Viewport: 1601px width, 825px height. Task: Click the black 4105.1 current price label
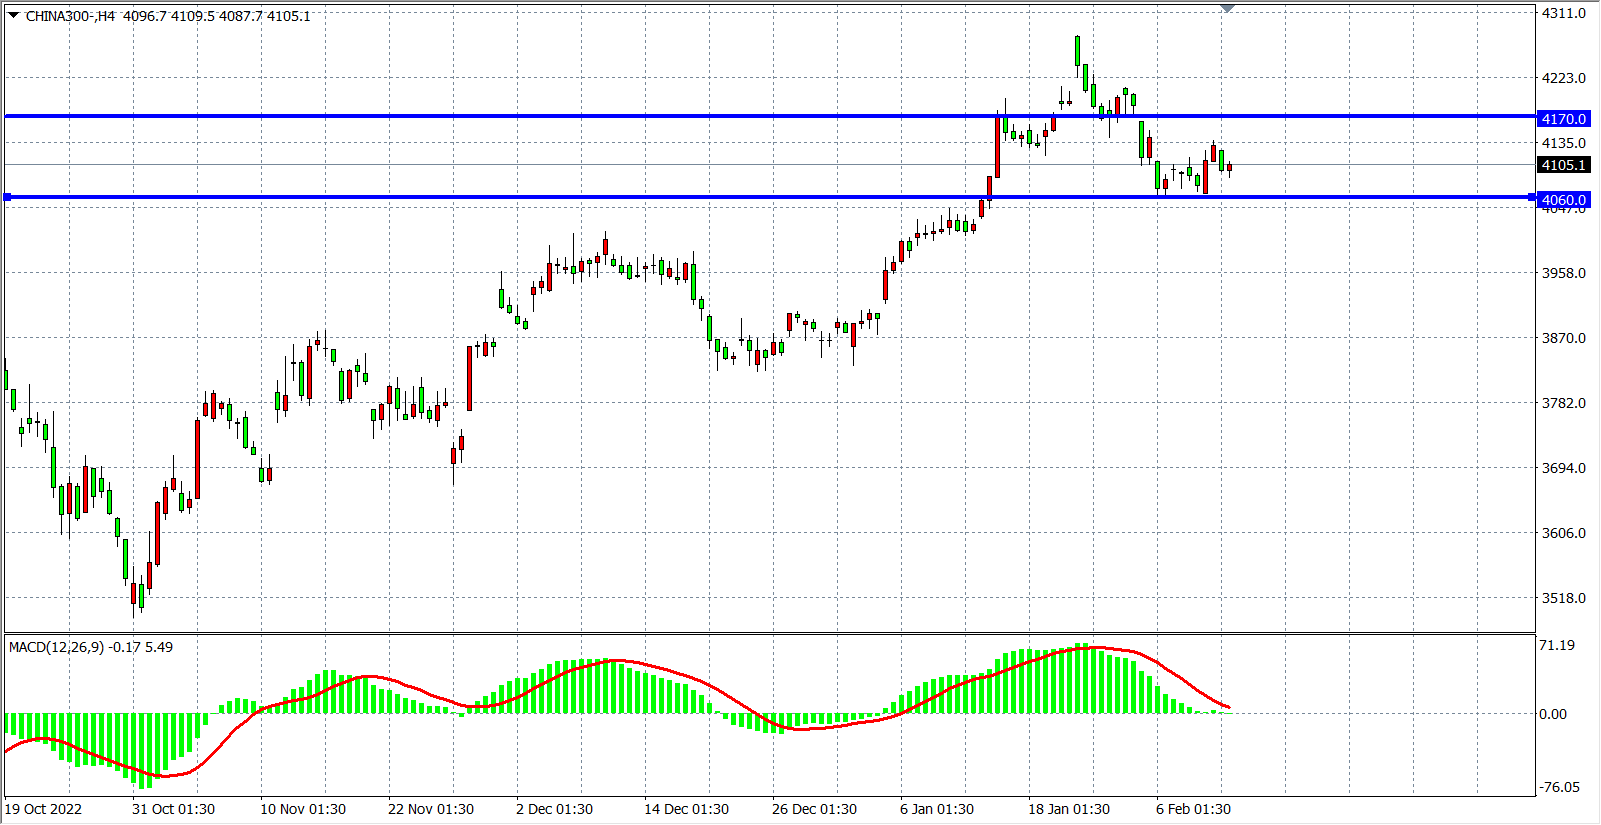coord(1563,165)
